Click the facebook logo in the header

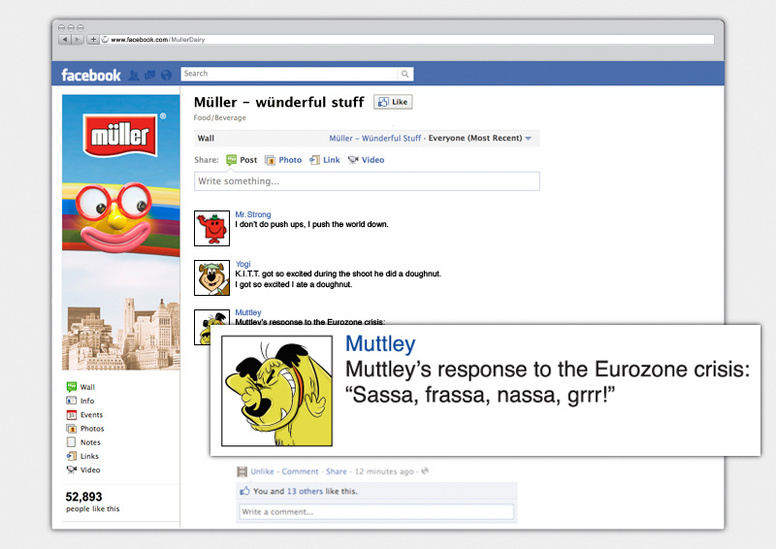(91, 75)
